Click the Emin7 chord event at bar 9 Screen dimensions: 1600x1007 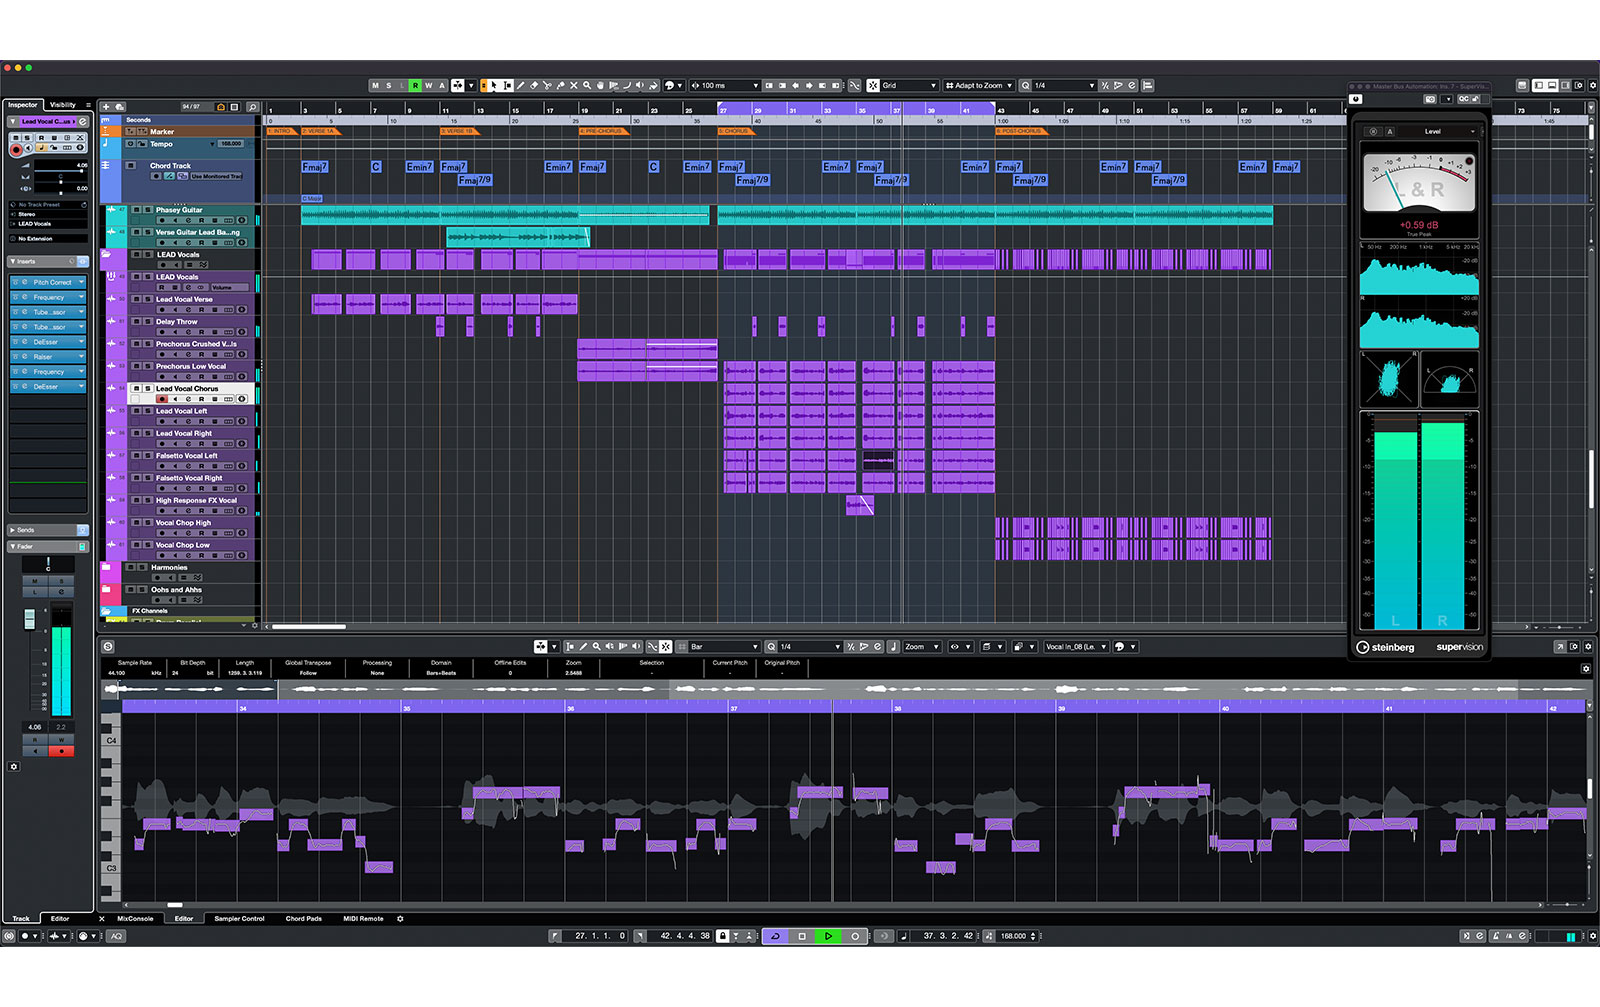[x=419, y=167]
